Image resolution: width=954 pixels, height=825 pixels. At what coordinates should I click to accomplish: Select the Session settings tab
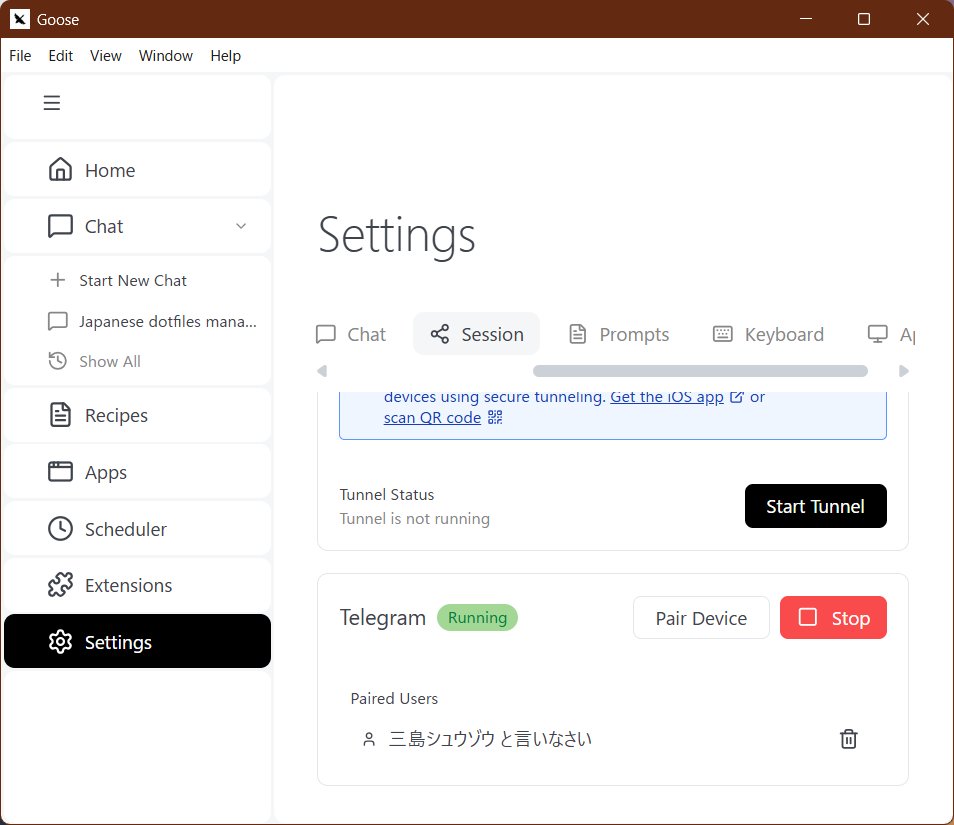[x=476, y=334]
